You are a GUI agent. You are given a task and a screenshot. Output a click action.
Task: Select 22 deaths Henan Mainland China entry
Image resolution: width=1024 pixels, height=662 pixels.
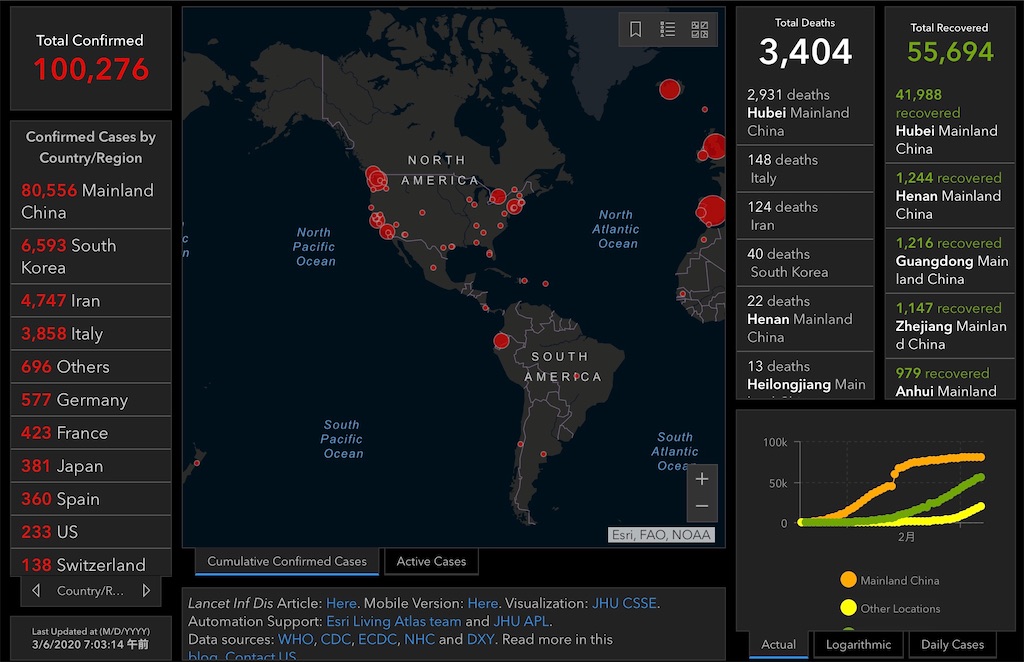pyautogui.click(x=805, y=319)
